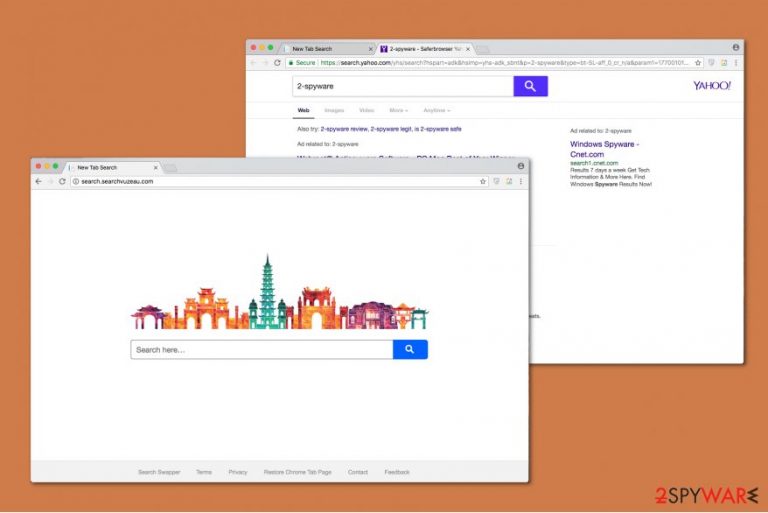Click Restore Chrome Tab Page footer link

click(298, 472)
